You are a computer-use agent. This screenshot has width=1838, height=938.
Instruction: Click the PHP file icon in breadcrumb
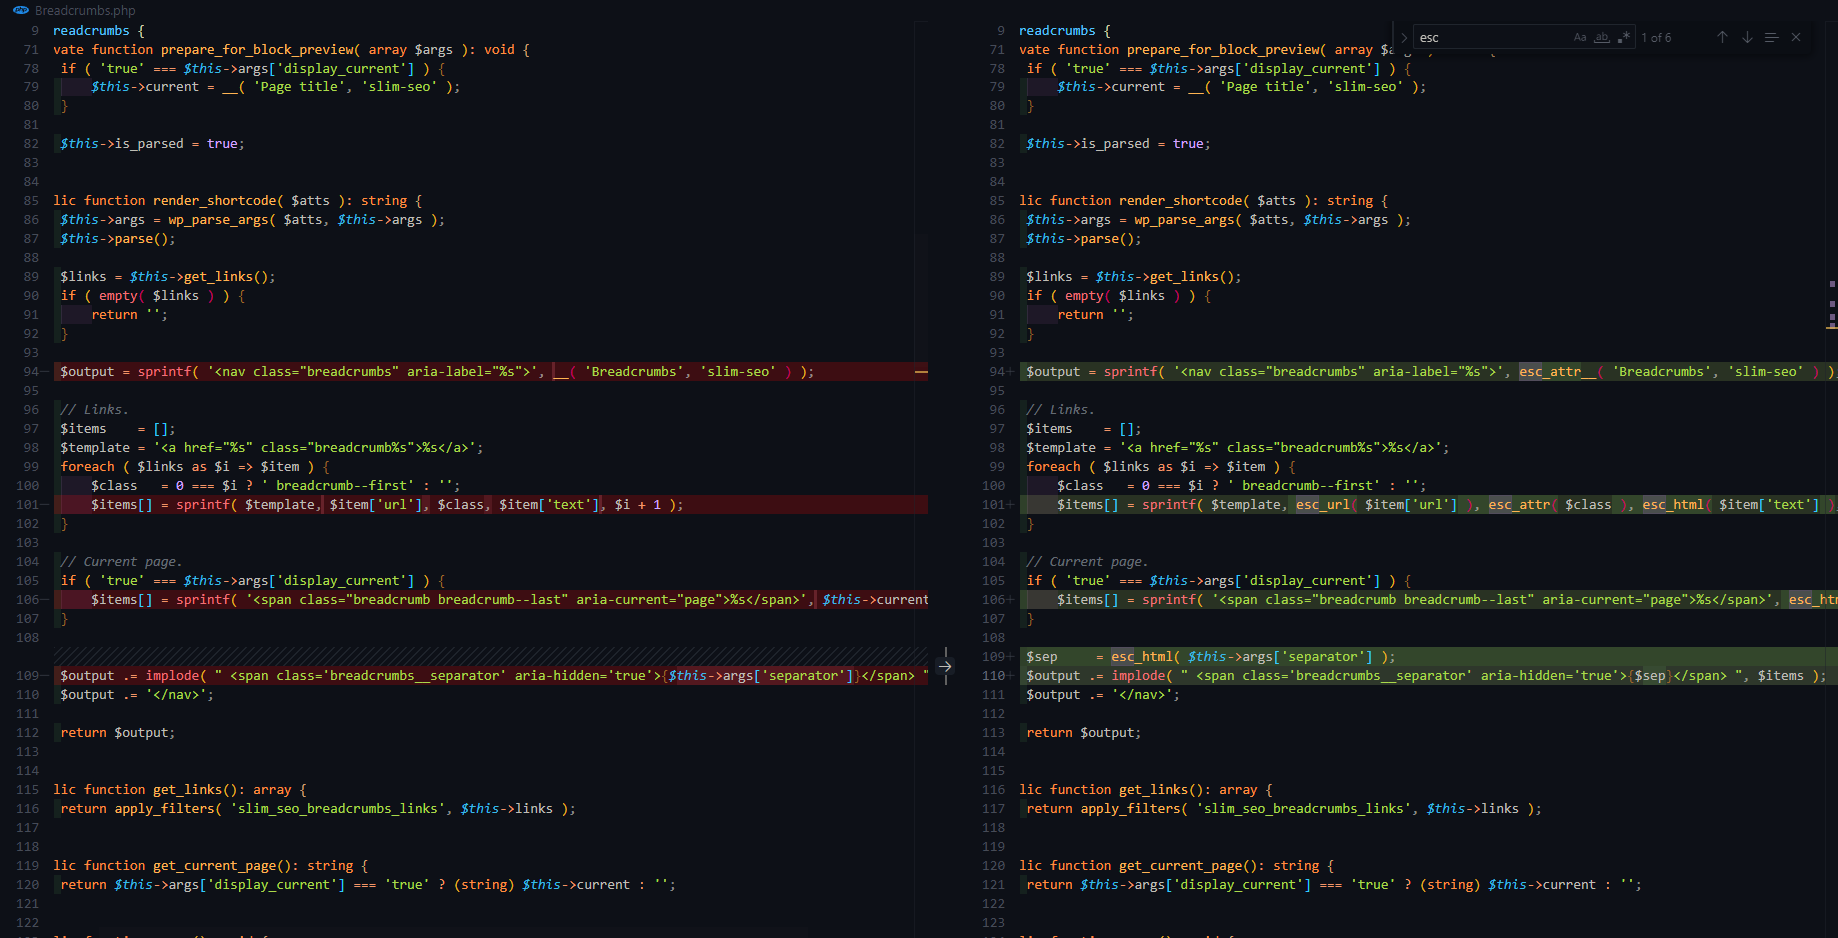pyautogui.click(x=21, y=10)
